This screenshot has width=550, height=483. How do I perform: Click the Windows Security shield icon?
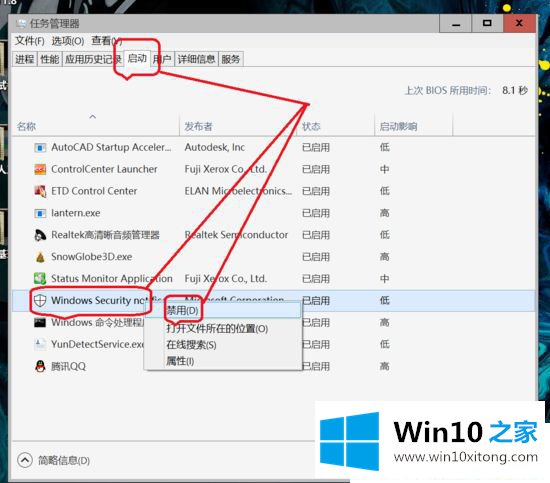click(40, 301)
